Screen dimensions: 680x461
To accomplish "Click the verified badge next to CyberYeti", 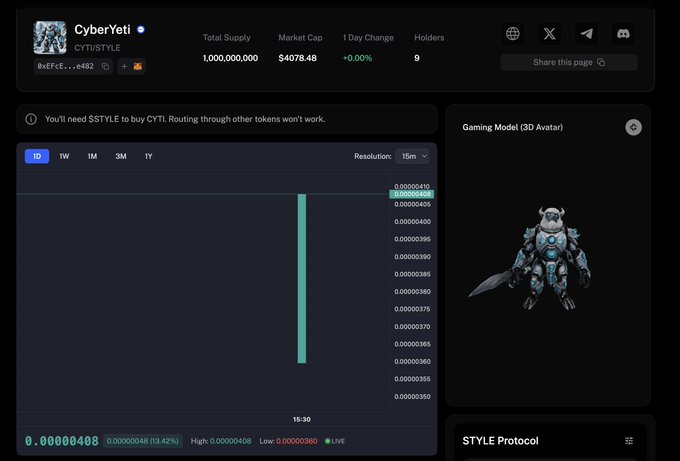I will click(x=141, y=30).
